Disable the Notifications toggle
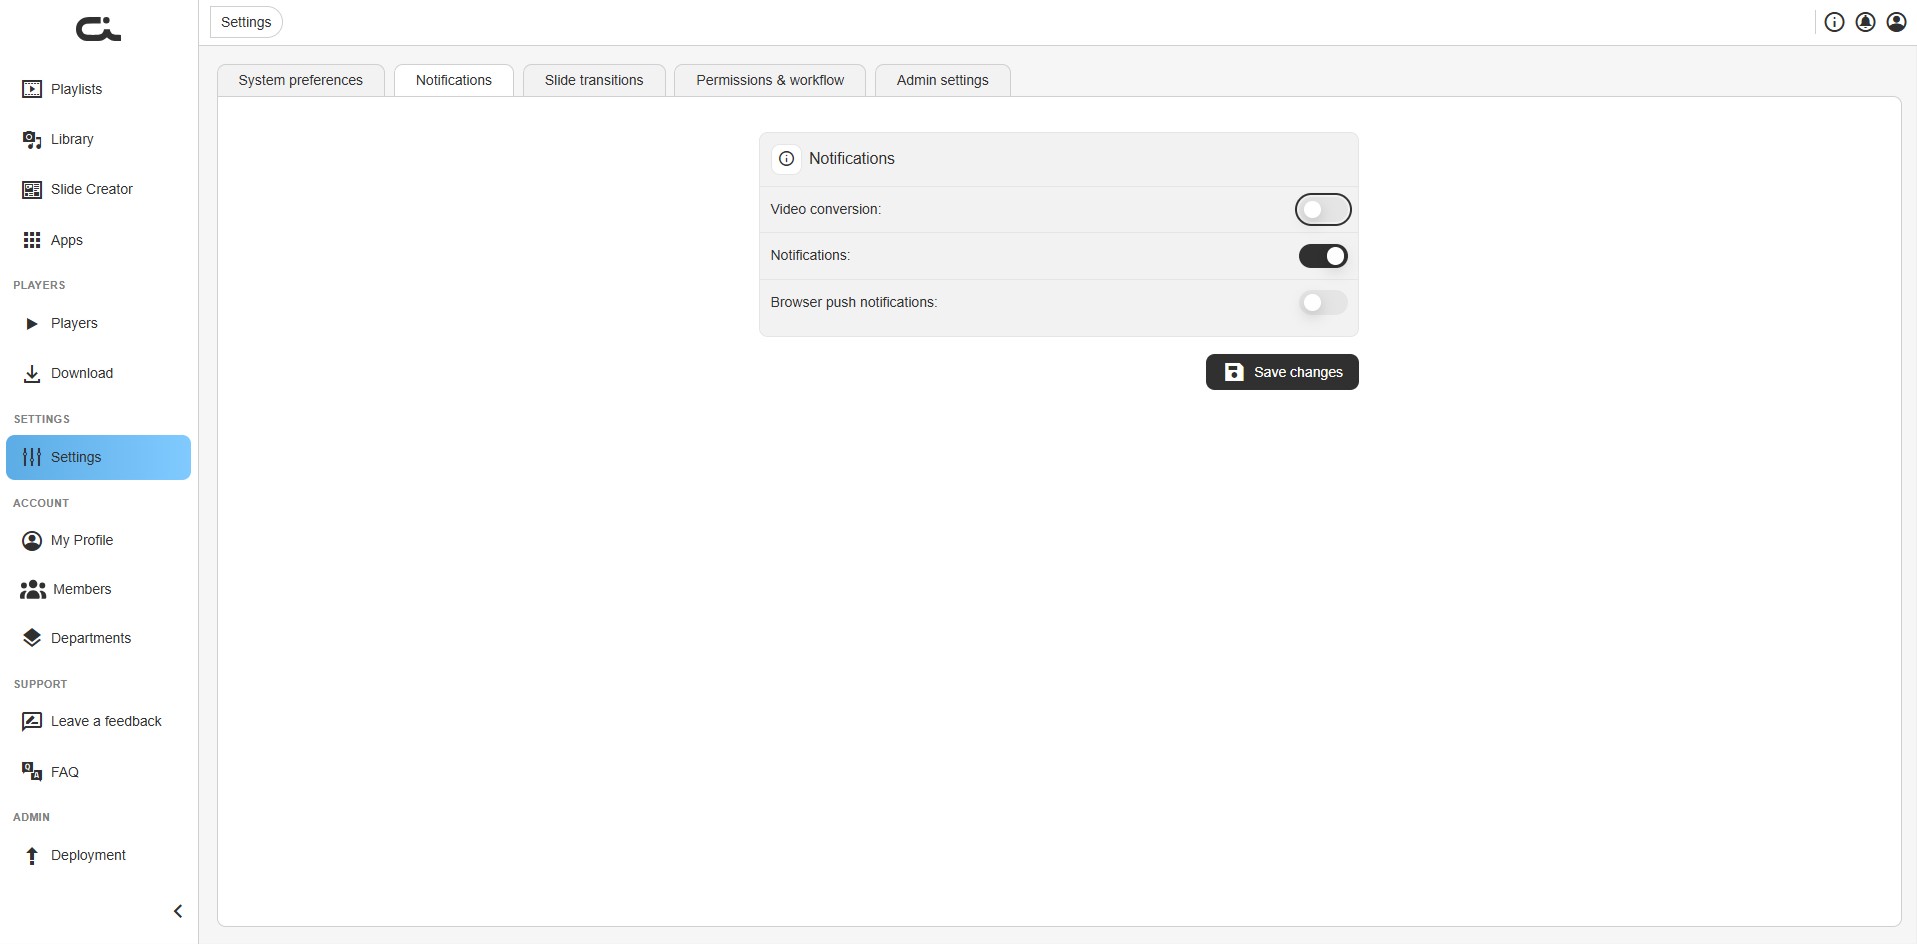Screen dimensions: 1917x944 click(1323, 256)
